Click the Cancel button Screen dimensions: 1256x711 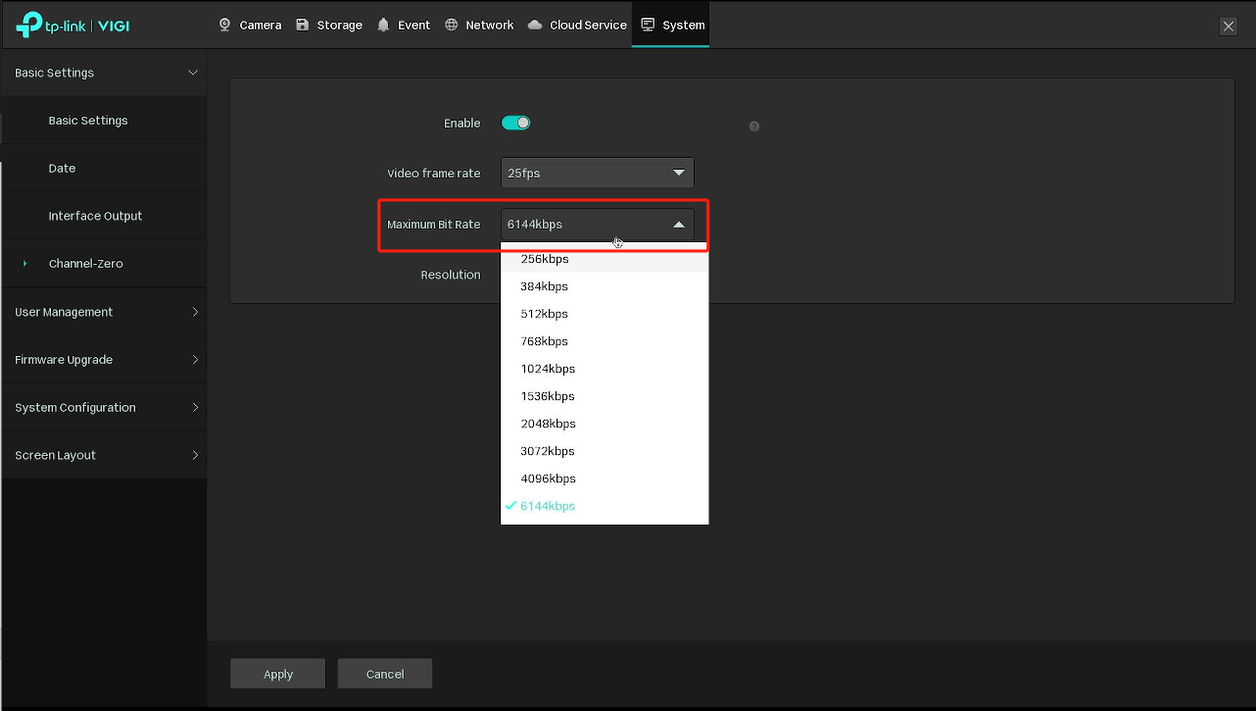pos(385,674)
